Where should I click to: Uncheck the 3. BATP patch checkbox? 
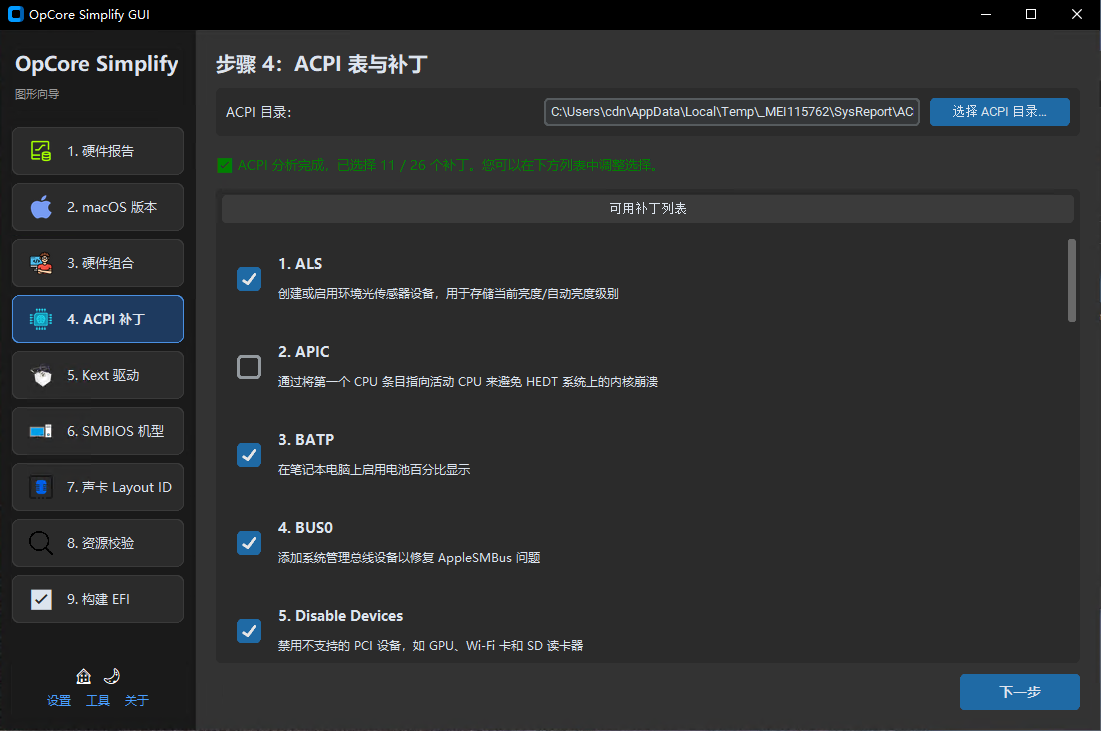click(x=249, y=455)
